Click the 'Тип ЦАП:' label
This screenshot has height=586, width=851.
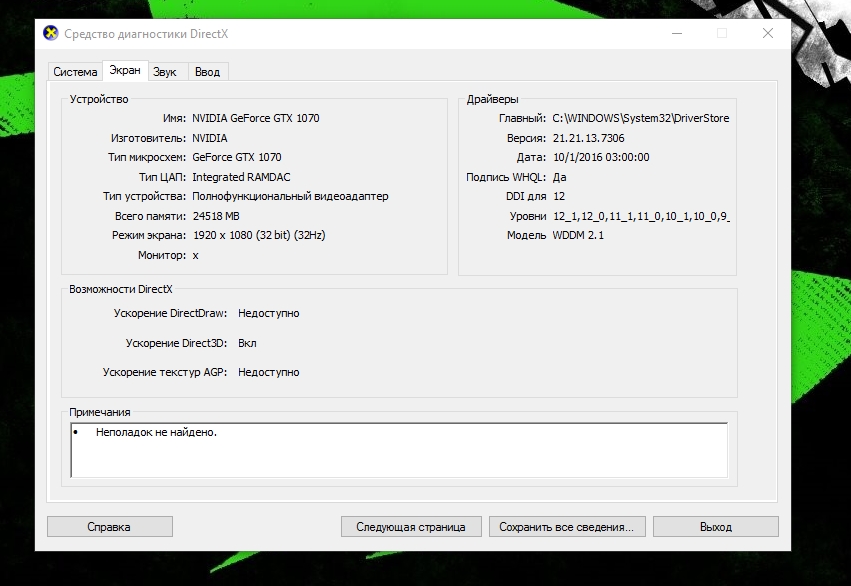click(162, 177)
